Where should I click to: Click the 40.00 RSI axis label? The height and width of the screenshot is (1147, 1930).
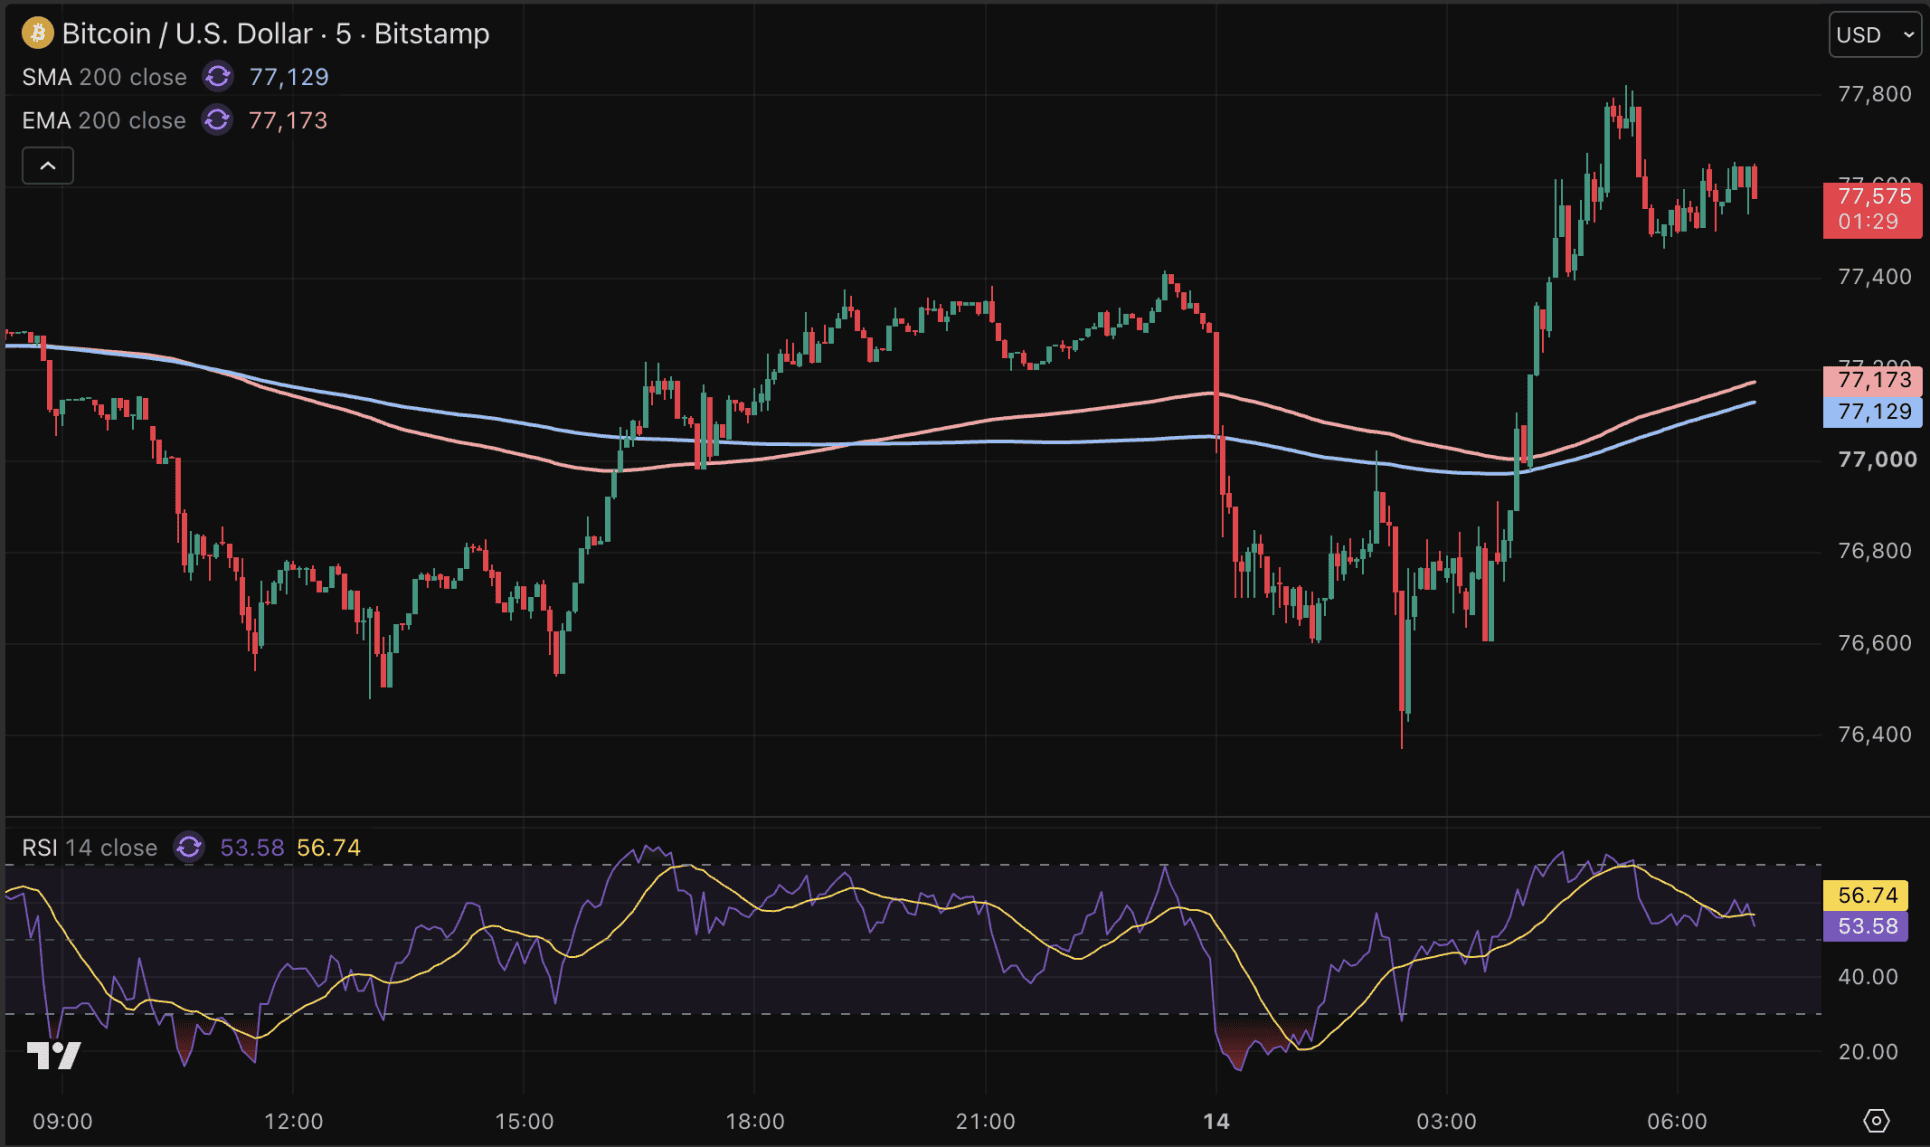[x=1868, y=977]
